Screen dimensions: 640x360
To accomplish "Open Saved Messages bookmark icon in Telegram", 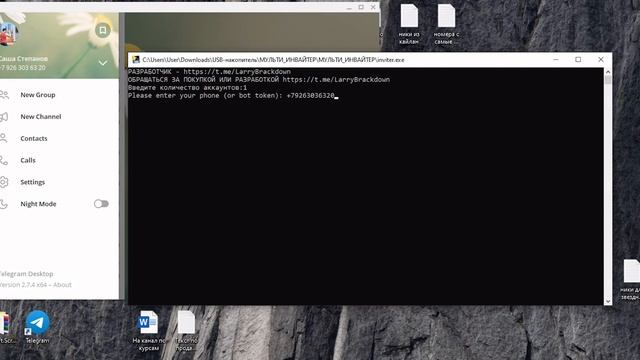I will tap(103, 30).
